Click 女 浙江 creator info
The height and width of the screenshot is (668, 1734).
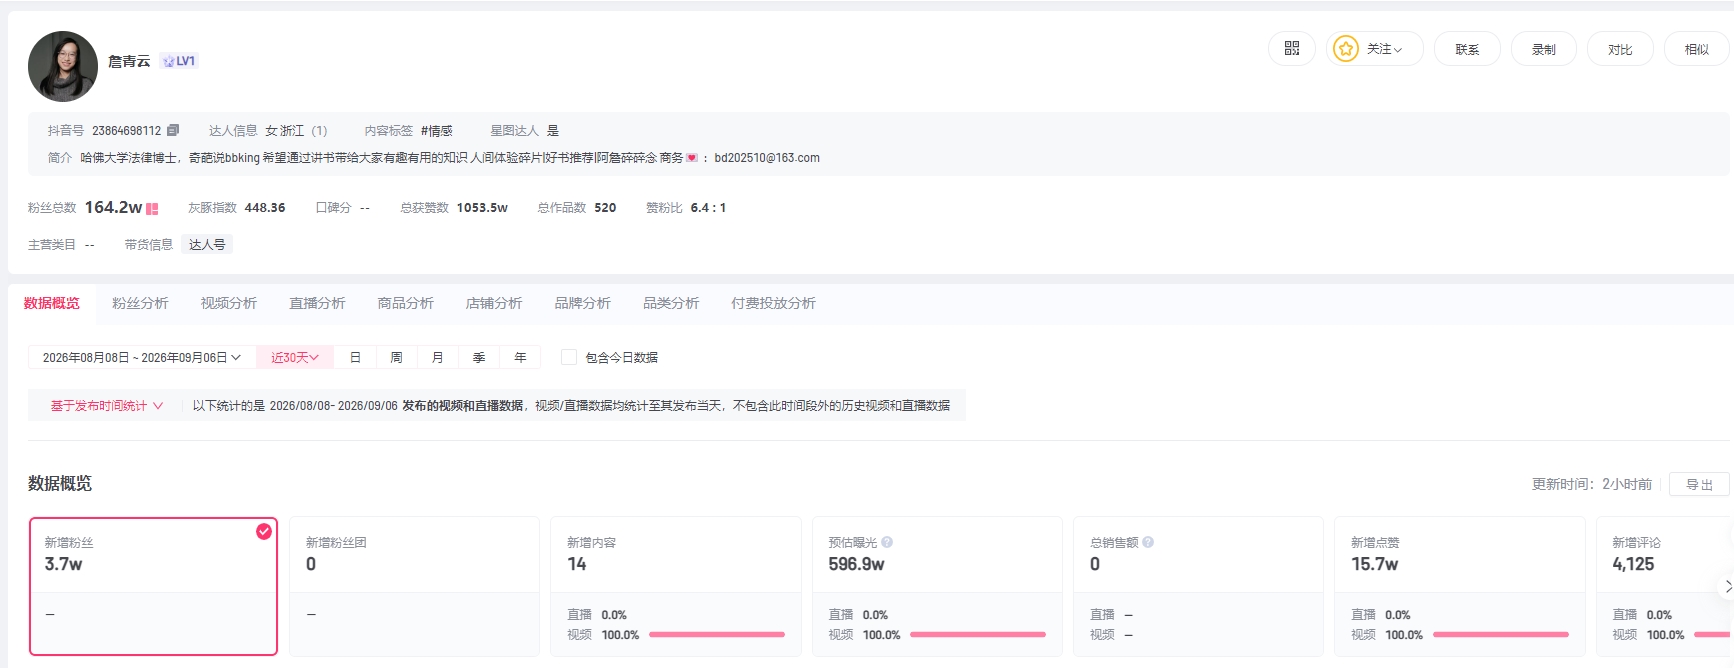(284, 131)
